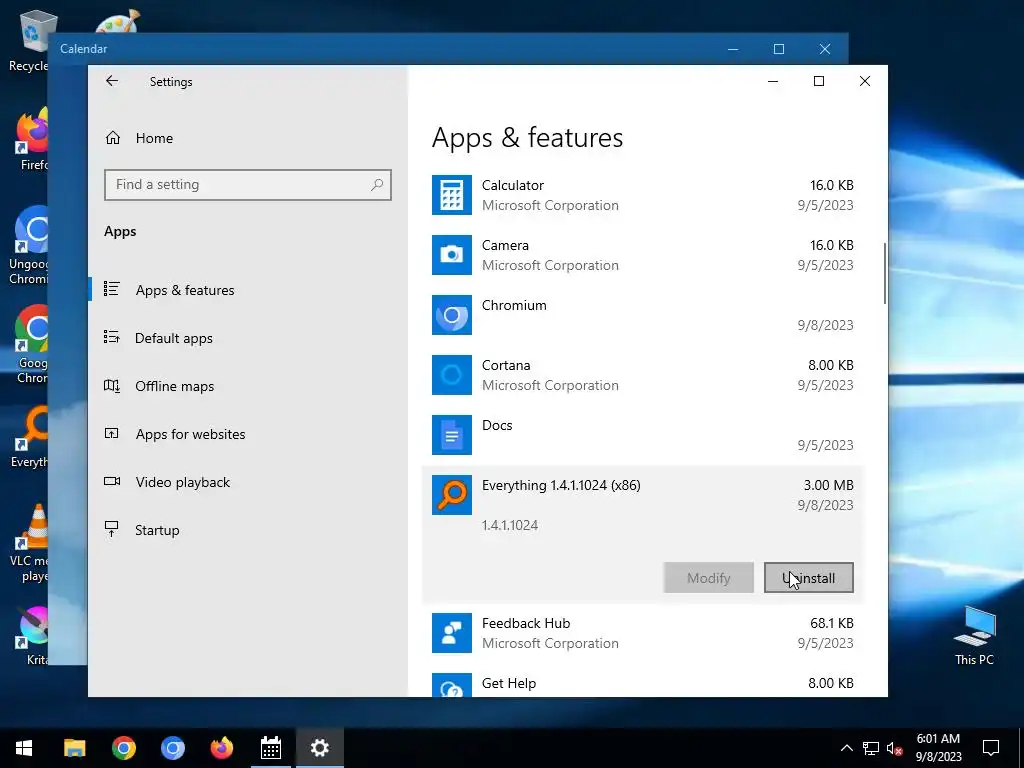
Task: Click the search magnifier in Find a setting
Action: click(377, 185)
